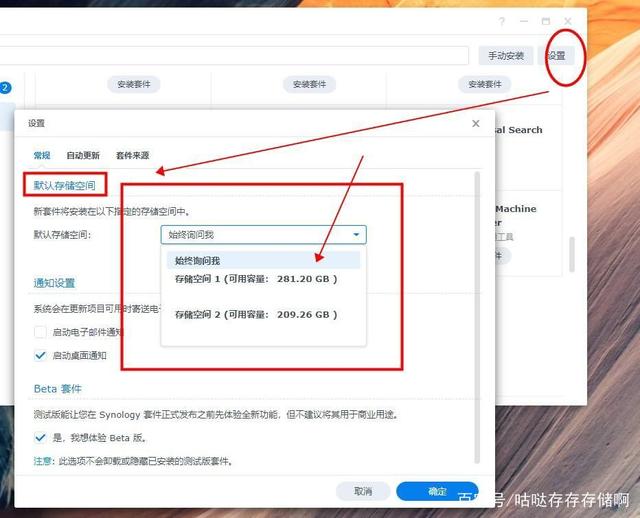
Task: Confirm settings with 确定 button
Action: coord(437,491)
